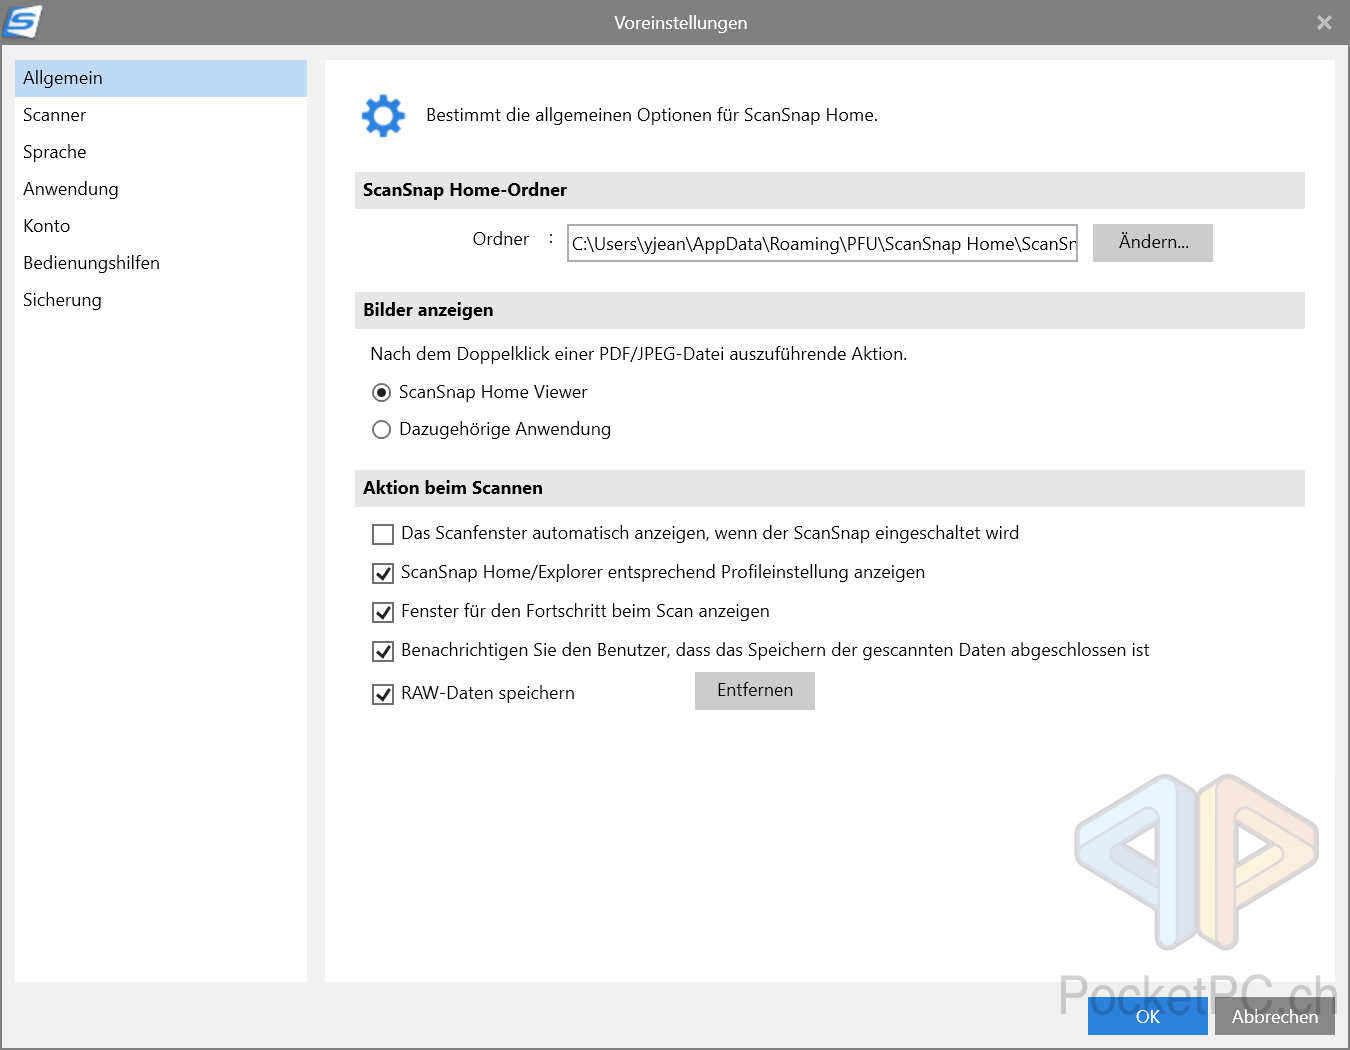Click the Bilder anzeigen section heading
The height and width of the screenshot is (1050, 1350).
coord(428,310)
